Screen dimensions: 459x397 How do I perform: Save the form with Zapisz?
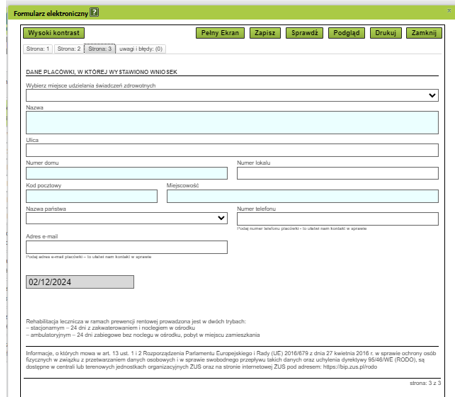[265, 33]
